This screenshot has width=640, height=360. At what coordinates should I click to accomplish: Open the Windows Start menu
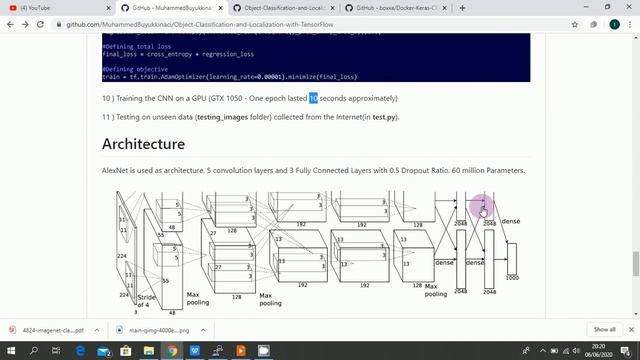point(11,351)
